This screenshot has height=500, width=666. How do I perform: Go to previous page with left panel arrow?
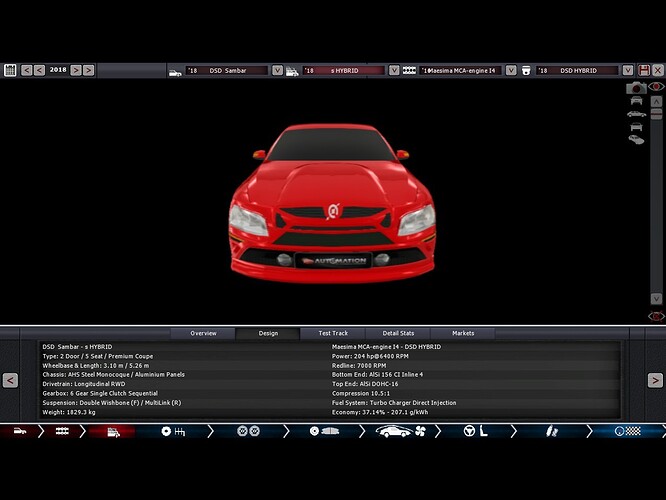click(x=10, y=380)
